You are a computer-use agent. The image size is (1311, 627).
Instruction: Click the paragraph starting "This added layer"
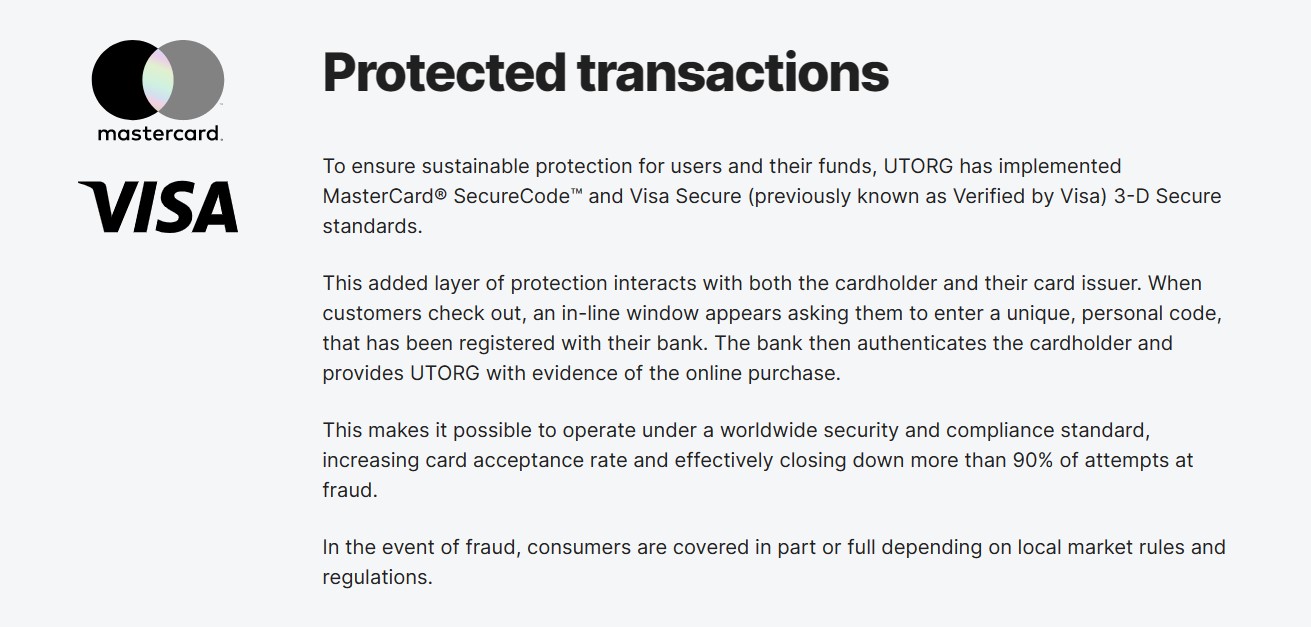770,328
